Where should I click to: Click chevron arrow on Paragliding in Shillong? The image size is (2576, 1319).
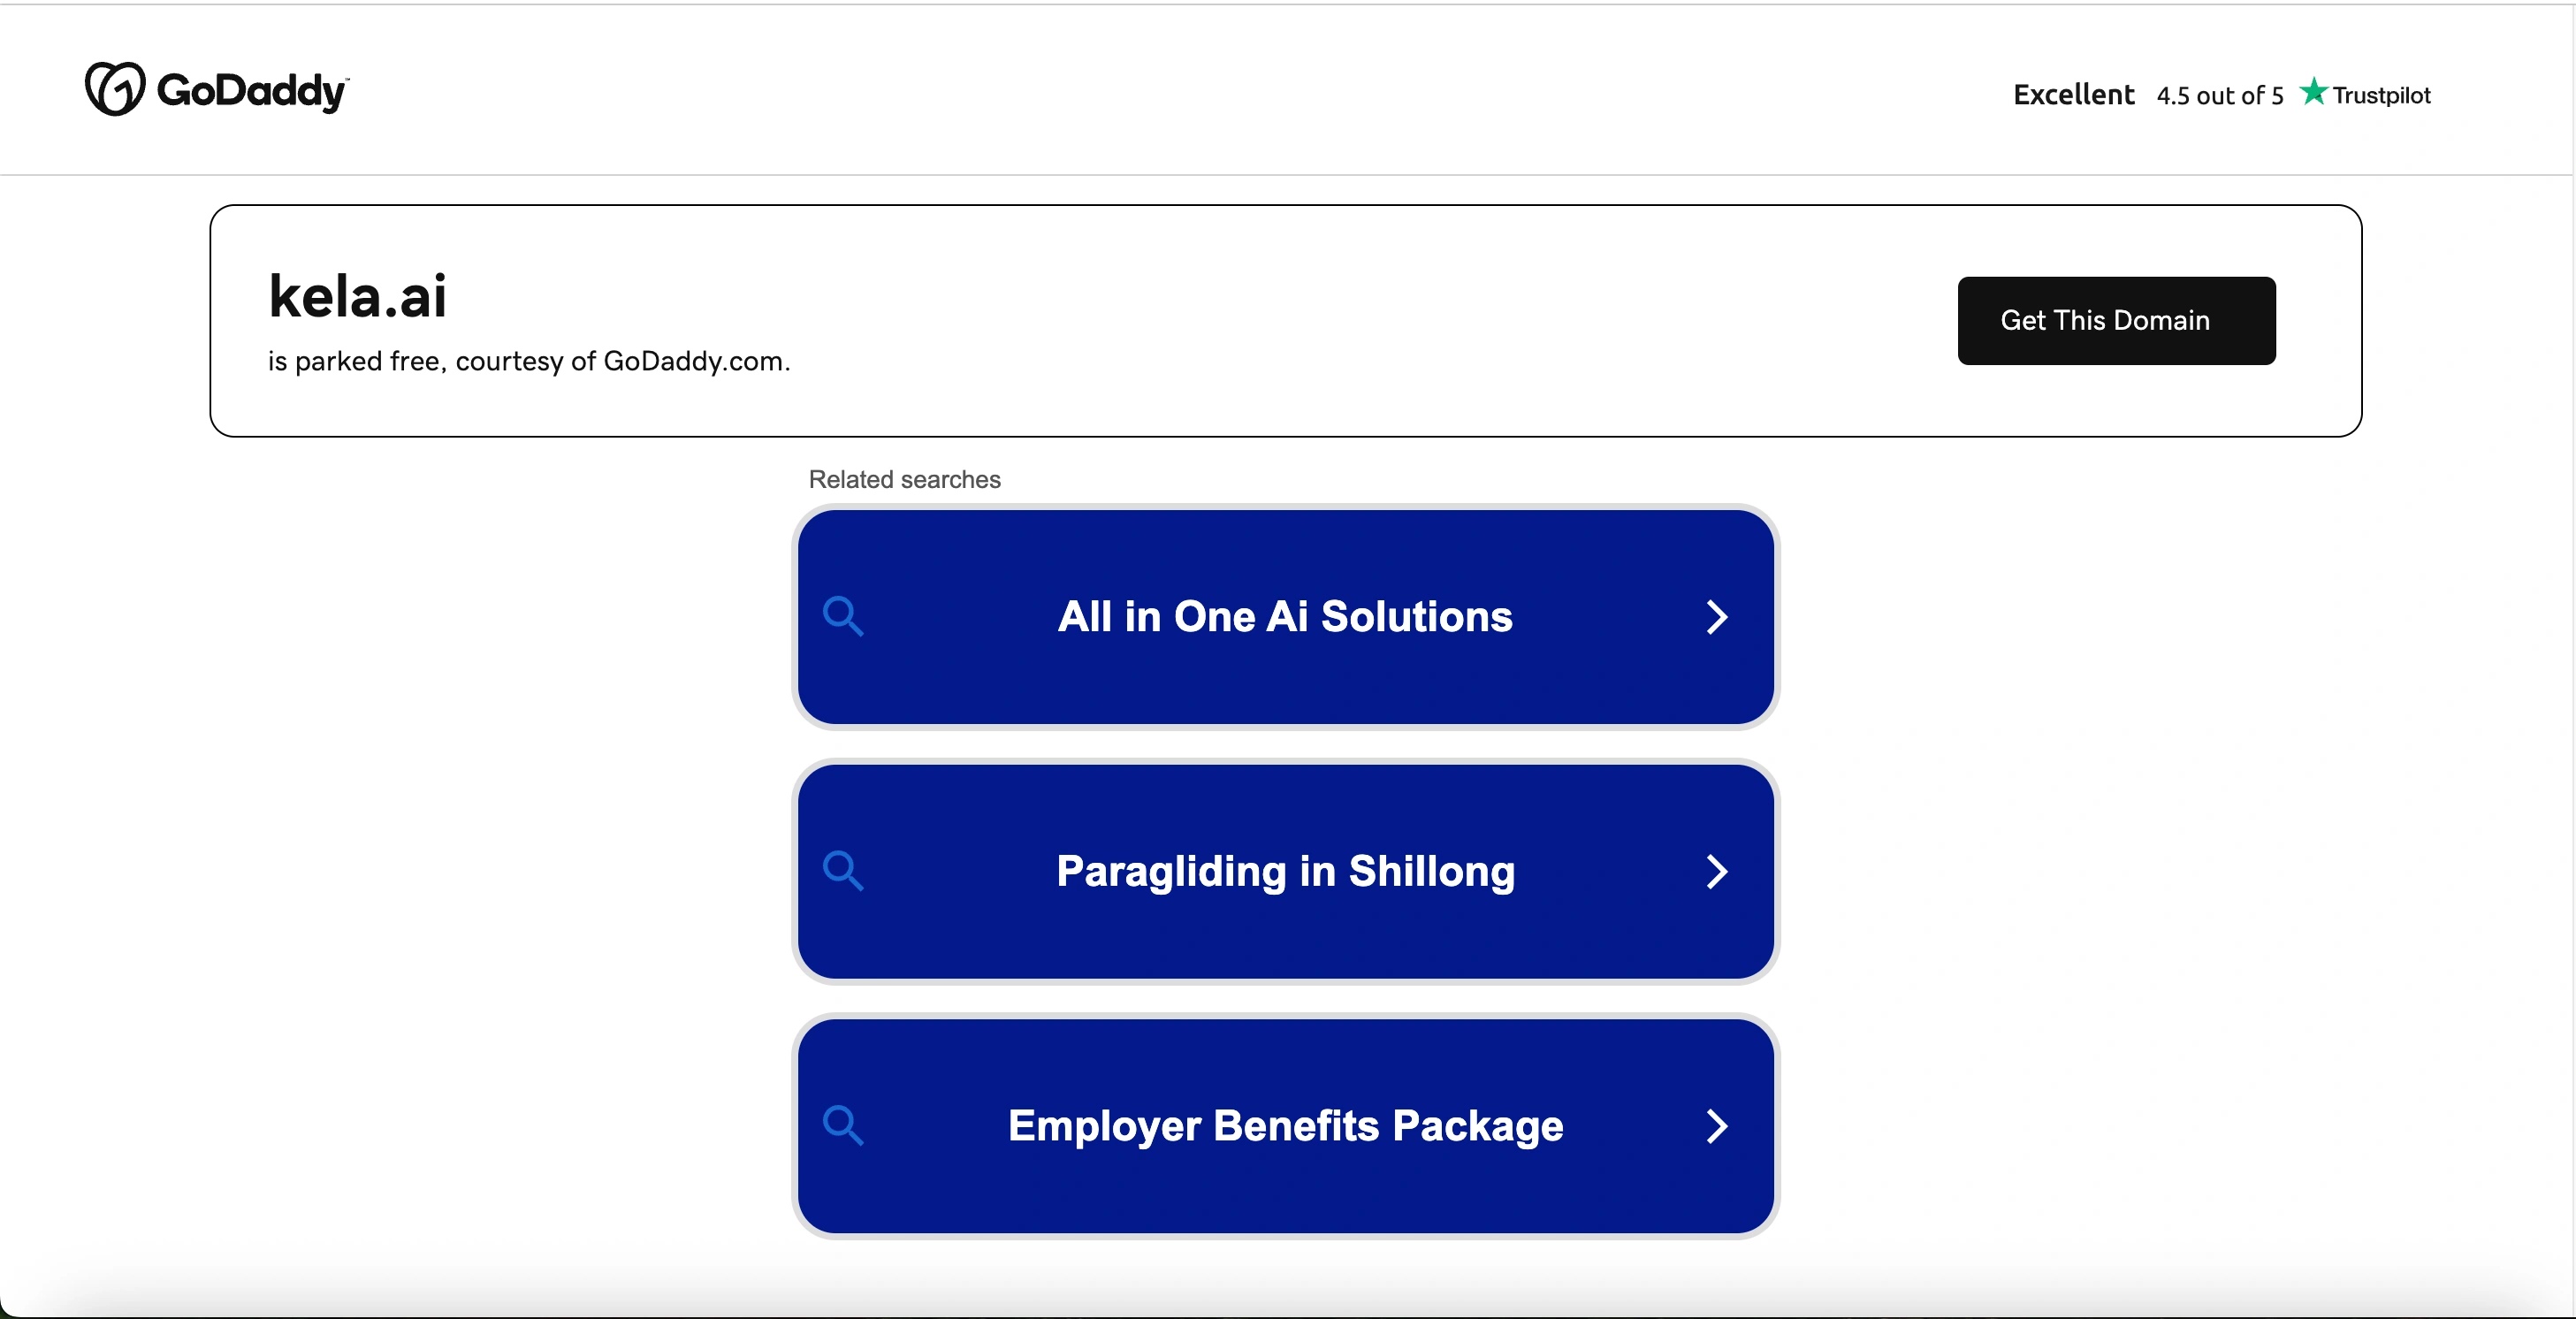pyautogui.click(x=1717, y=872)
